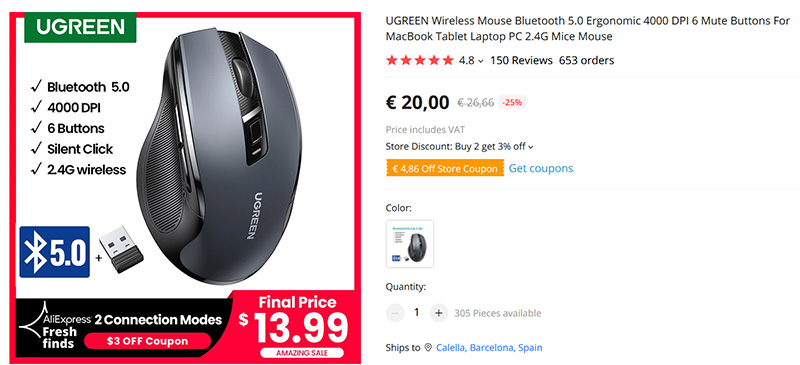Viewport: 800px width, 365px height.
Task: Click the -25% discount tag
Action: pos(512,102)
